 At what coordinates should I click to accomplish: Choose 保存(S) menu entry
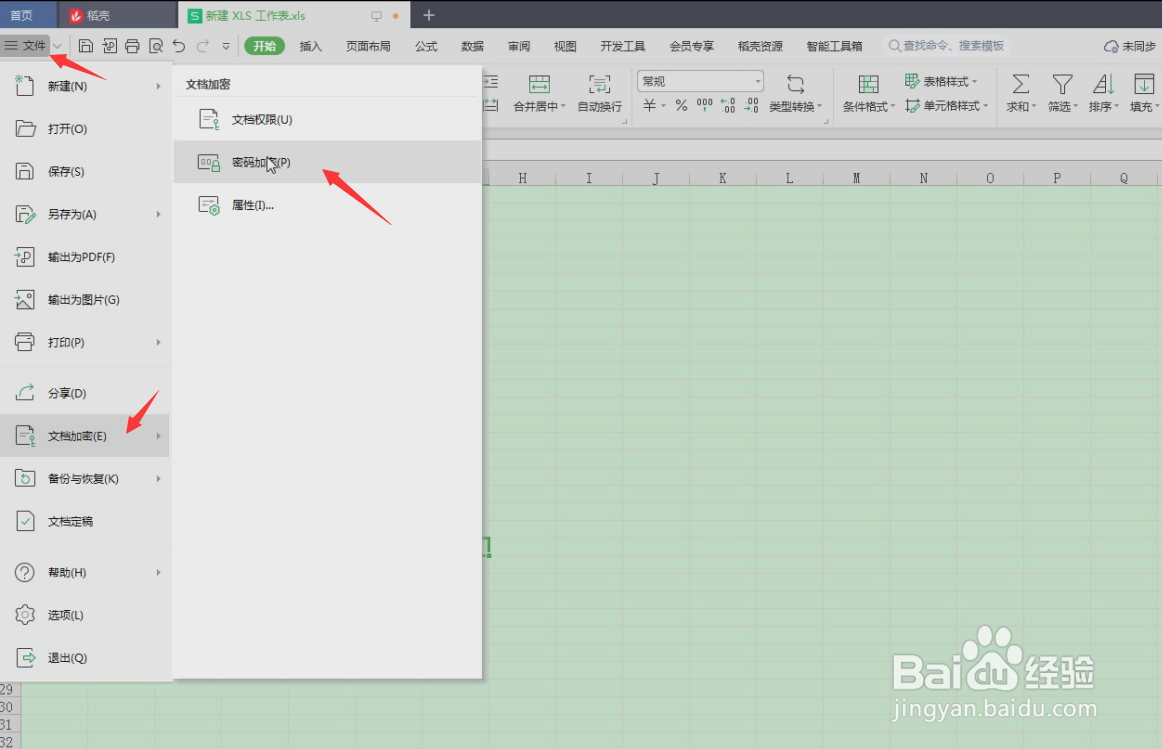click(85, 172)
